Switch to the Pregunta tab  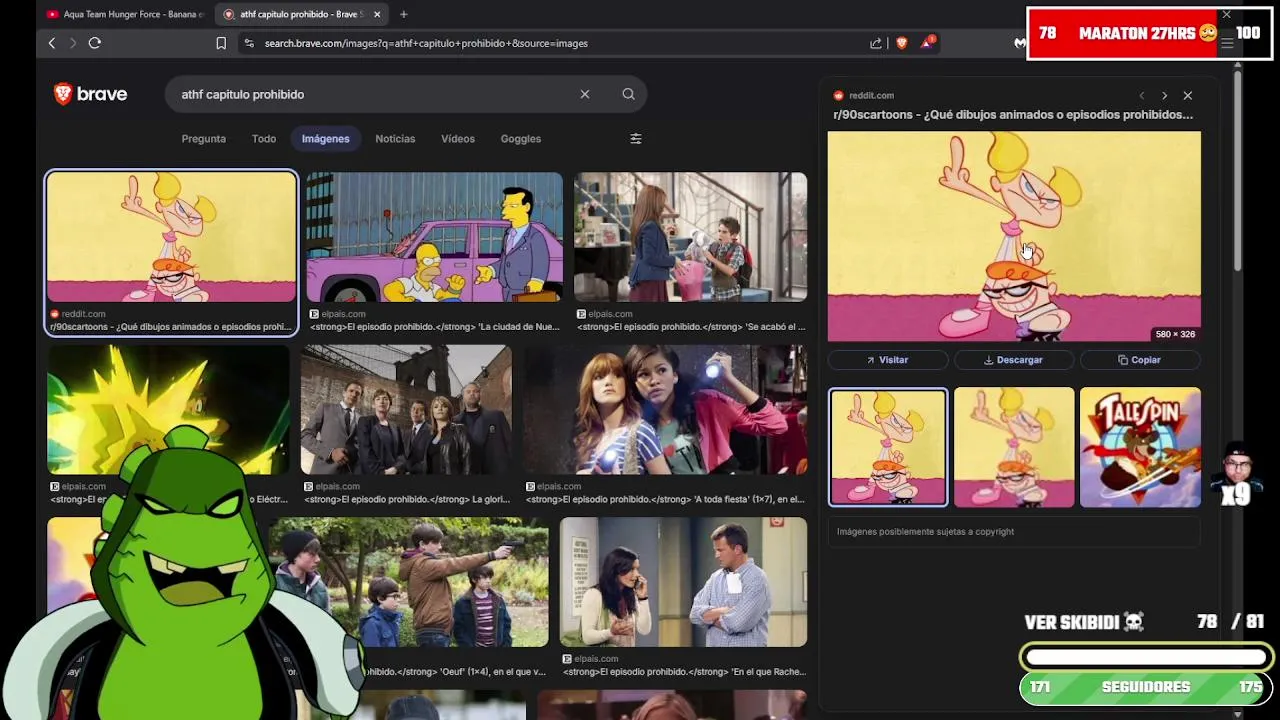click(204, 139)
